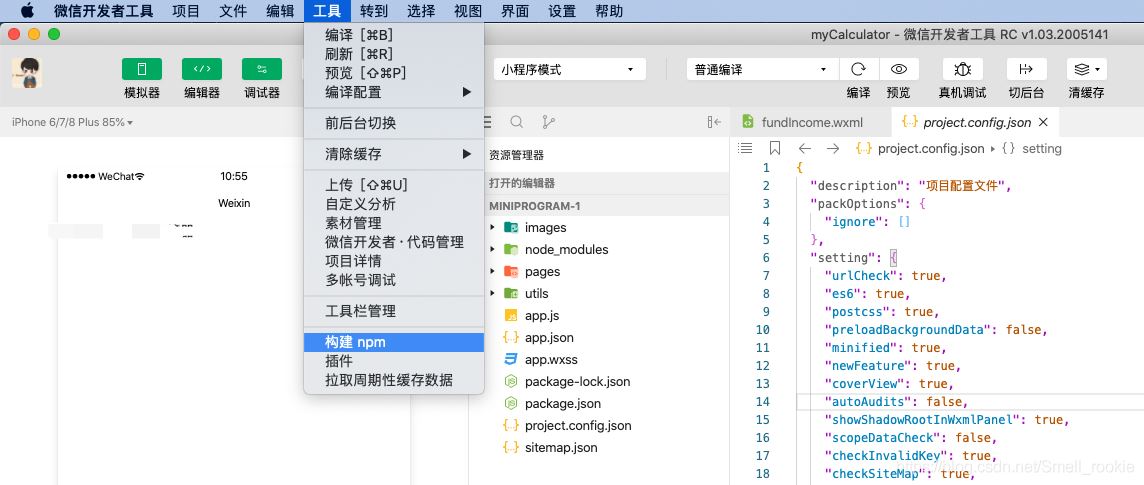The width and height of the screenshot is (1144, 485).
Task: Open the Apple menu
Action: [27, 11]
